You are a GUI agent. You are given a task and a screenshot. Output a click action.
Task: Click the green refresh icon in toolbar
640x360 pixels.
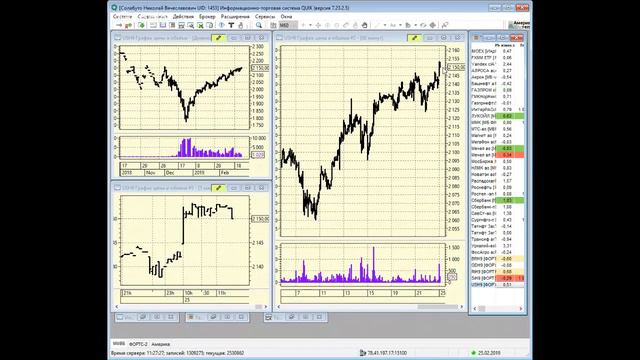[141, 25]
